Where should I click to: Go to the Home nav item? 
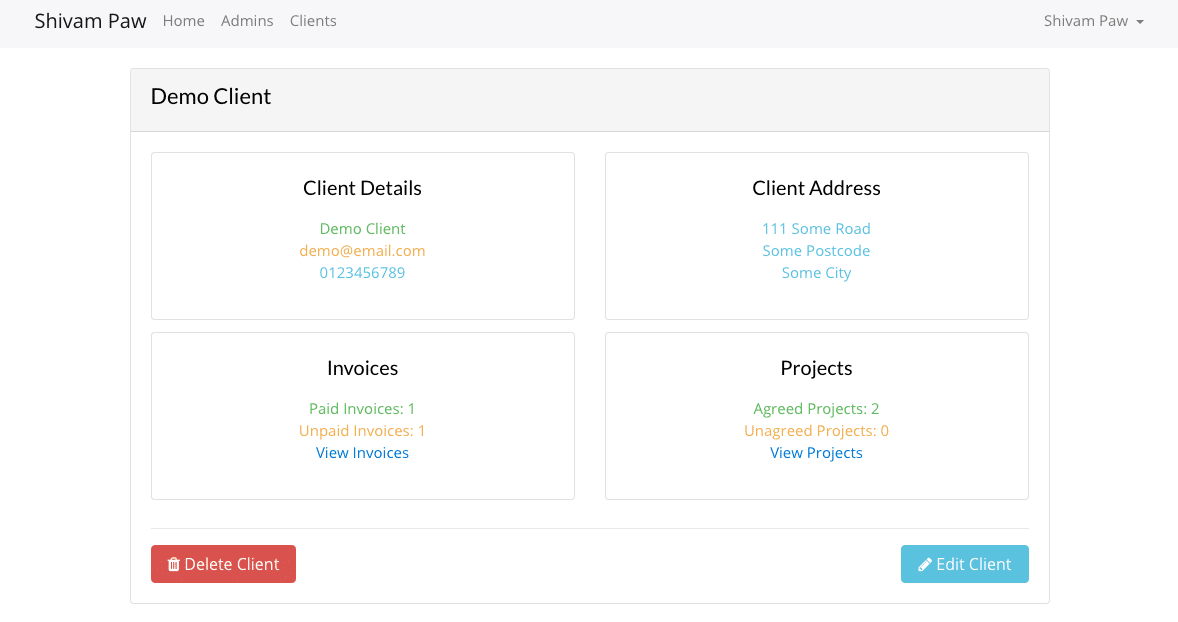click(x=183, y=21)
